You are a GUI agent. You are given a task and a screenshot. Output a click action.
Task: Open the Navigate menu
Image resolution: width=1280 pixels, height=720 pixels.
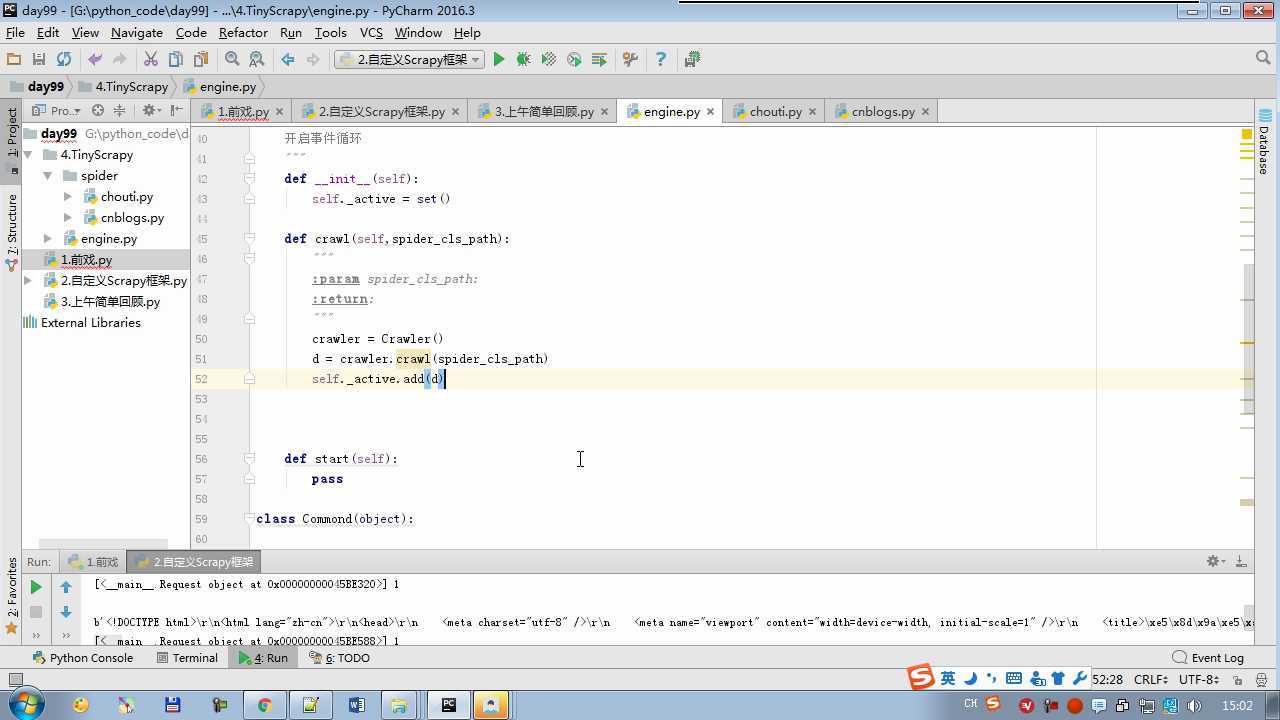pyautogui.click(x=137, y=32)
